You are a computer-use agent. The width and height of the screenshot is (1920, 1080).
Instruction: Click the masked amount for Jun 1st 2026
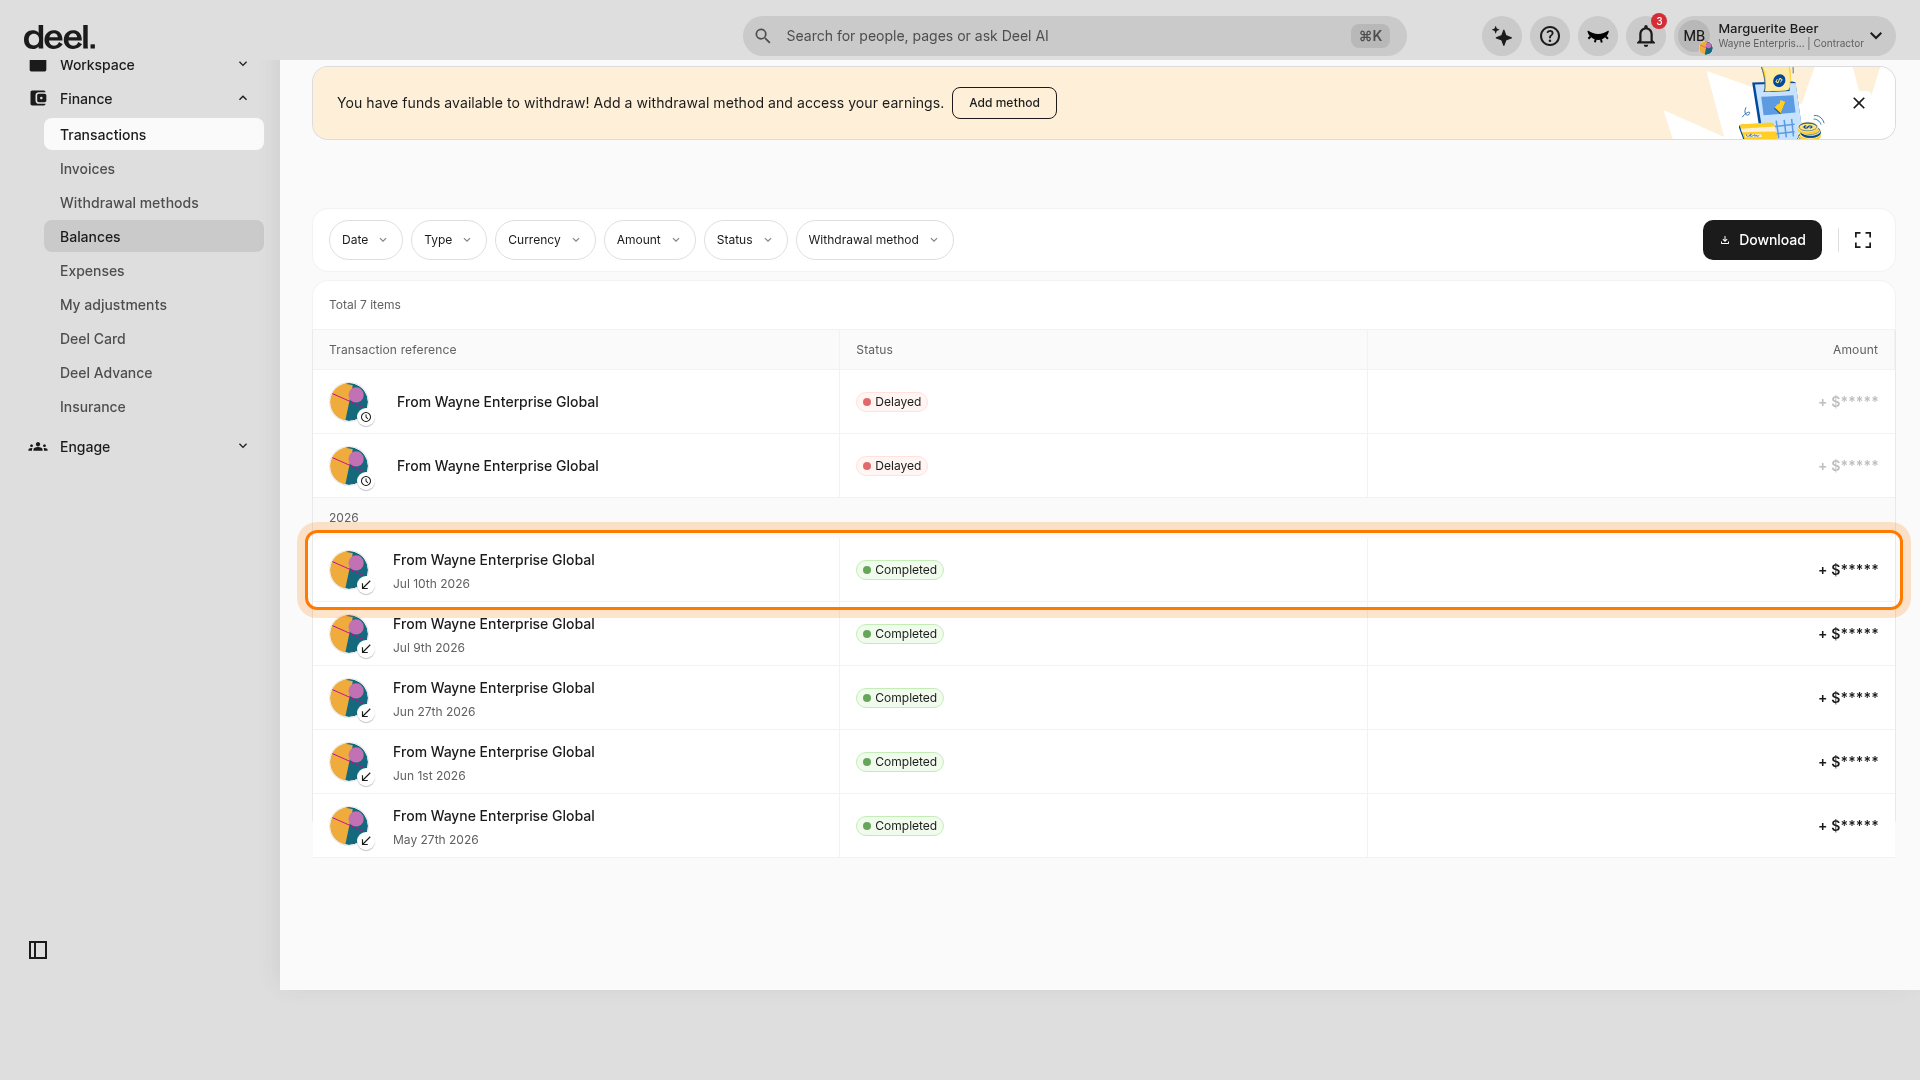(1848, 762)
